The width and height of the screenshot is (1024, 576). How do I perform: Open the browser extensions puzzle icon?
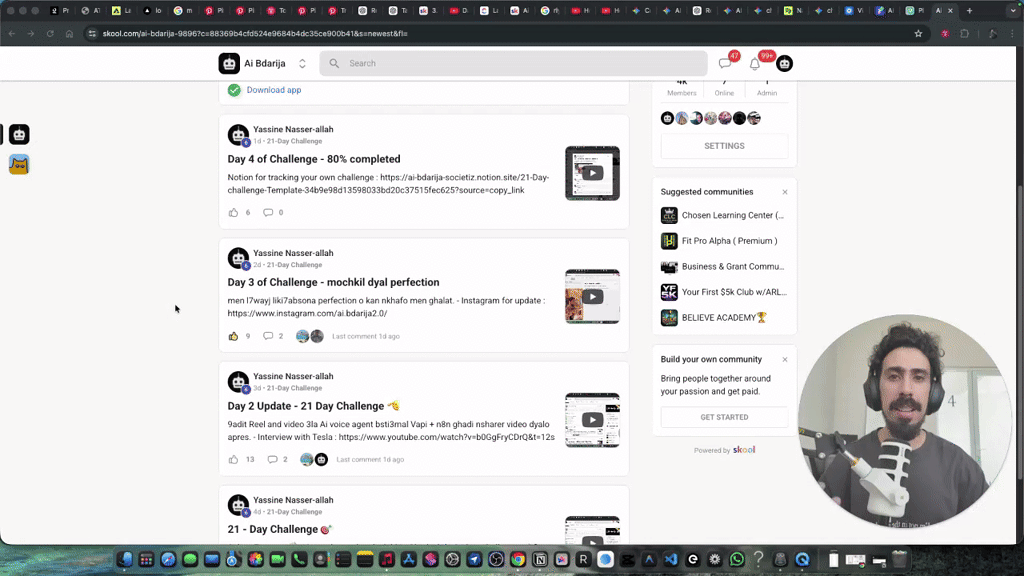pyautogui.click(x=965, y=33)
